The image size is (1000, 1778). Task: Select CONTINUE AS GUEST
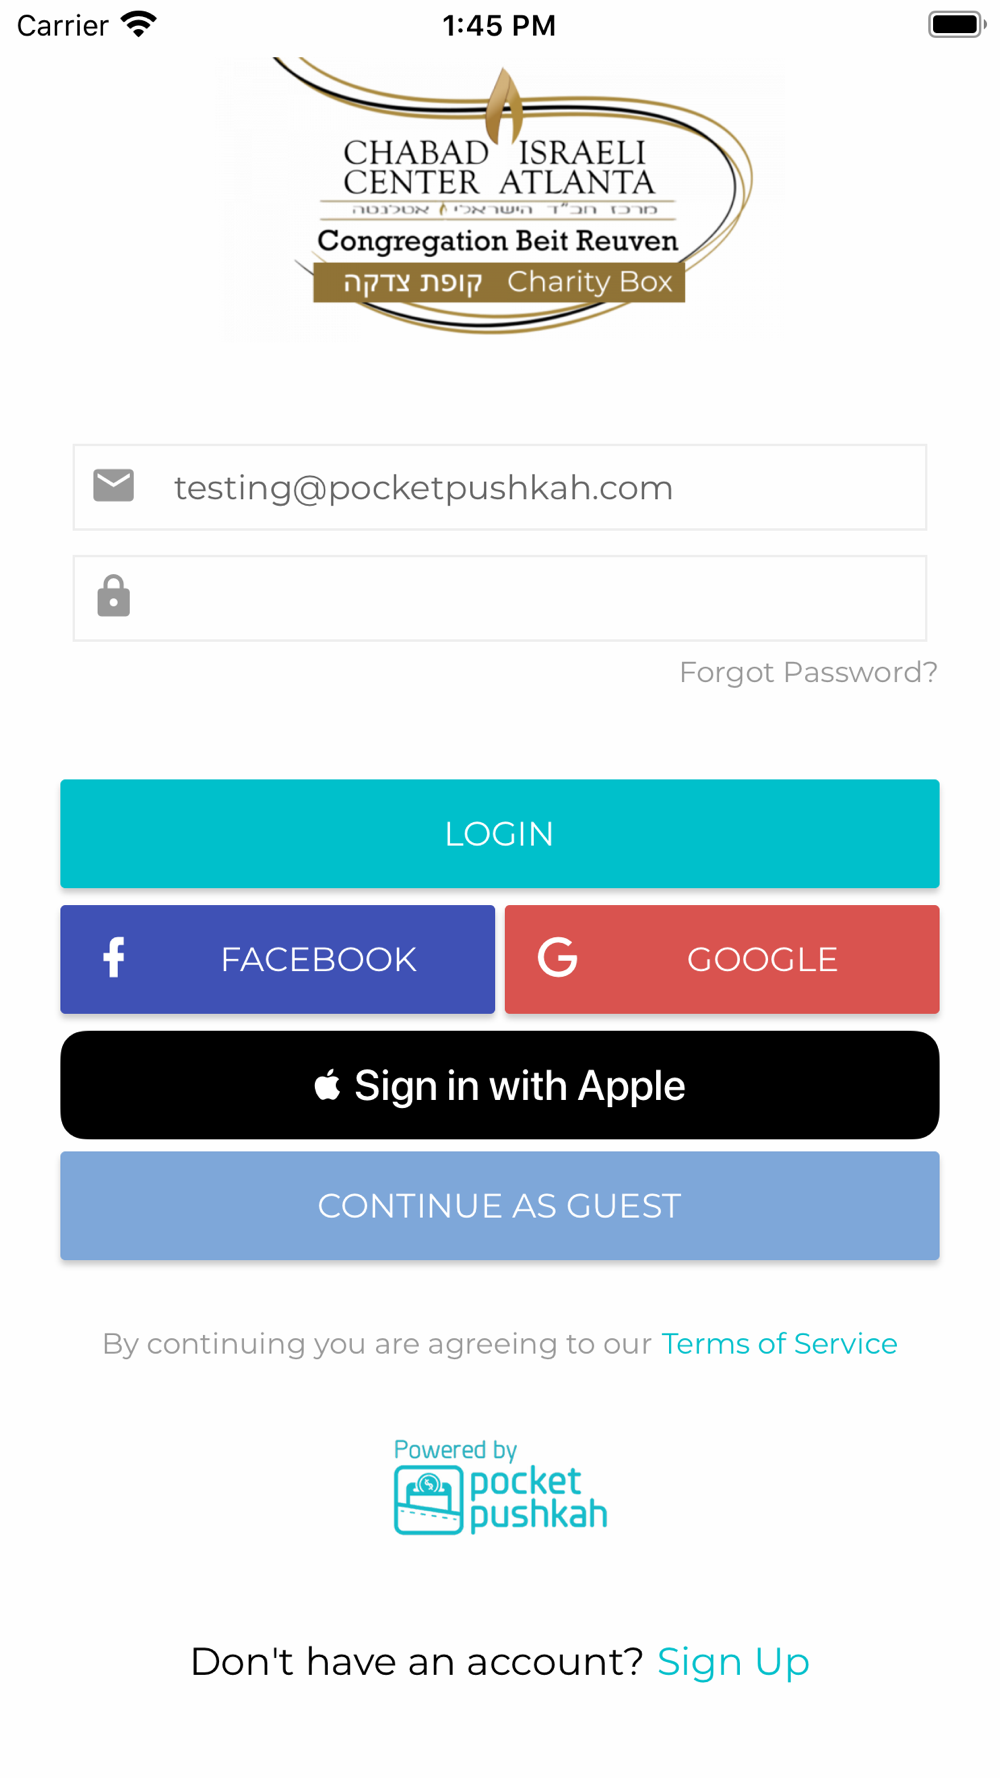[500, 1206]
